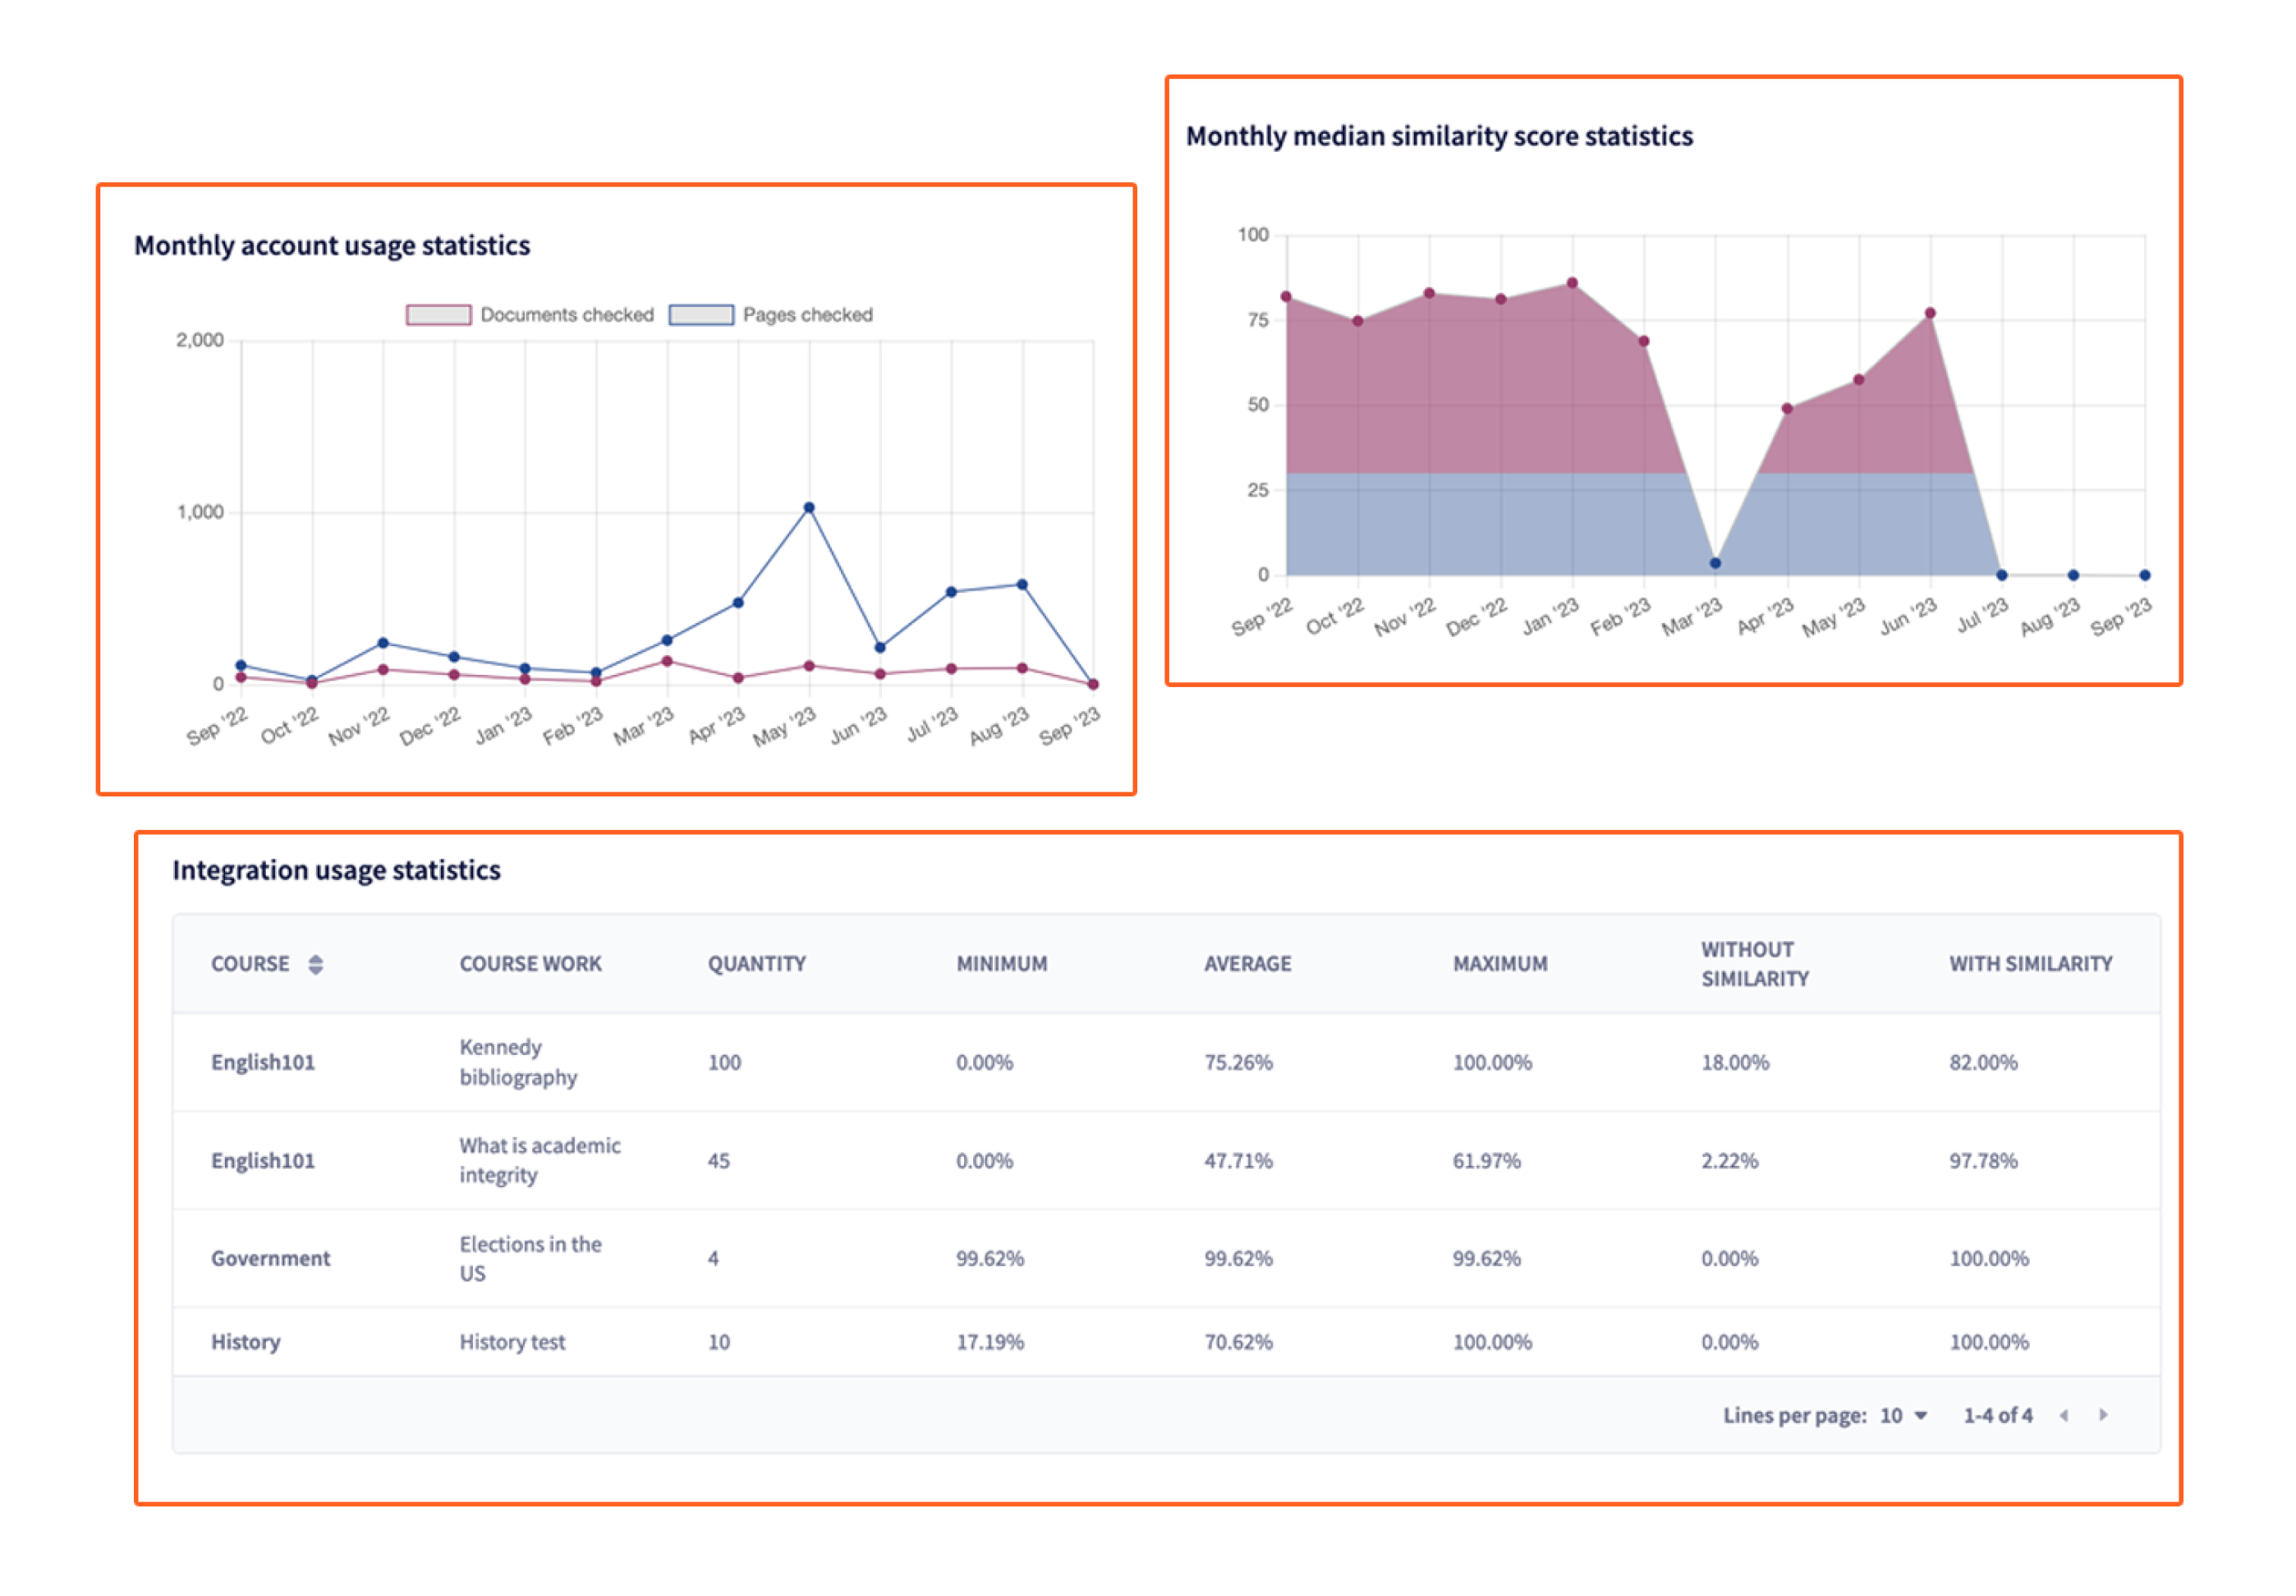The image size is (2296, 1596).
Task: Click the 75.26% average value
Action: coord(1238,1062)
